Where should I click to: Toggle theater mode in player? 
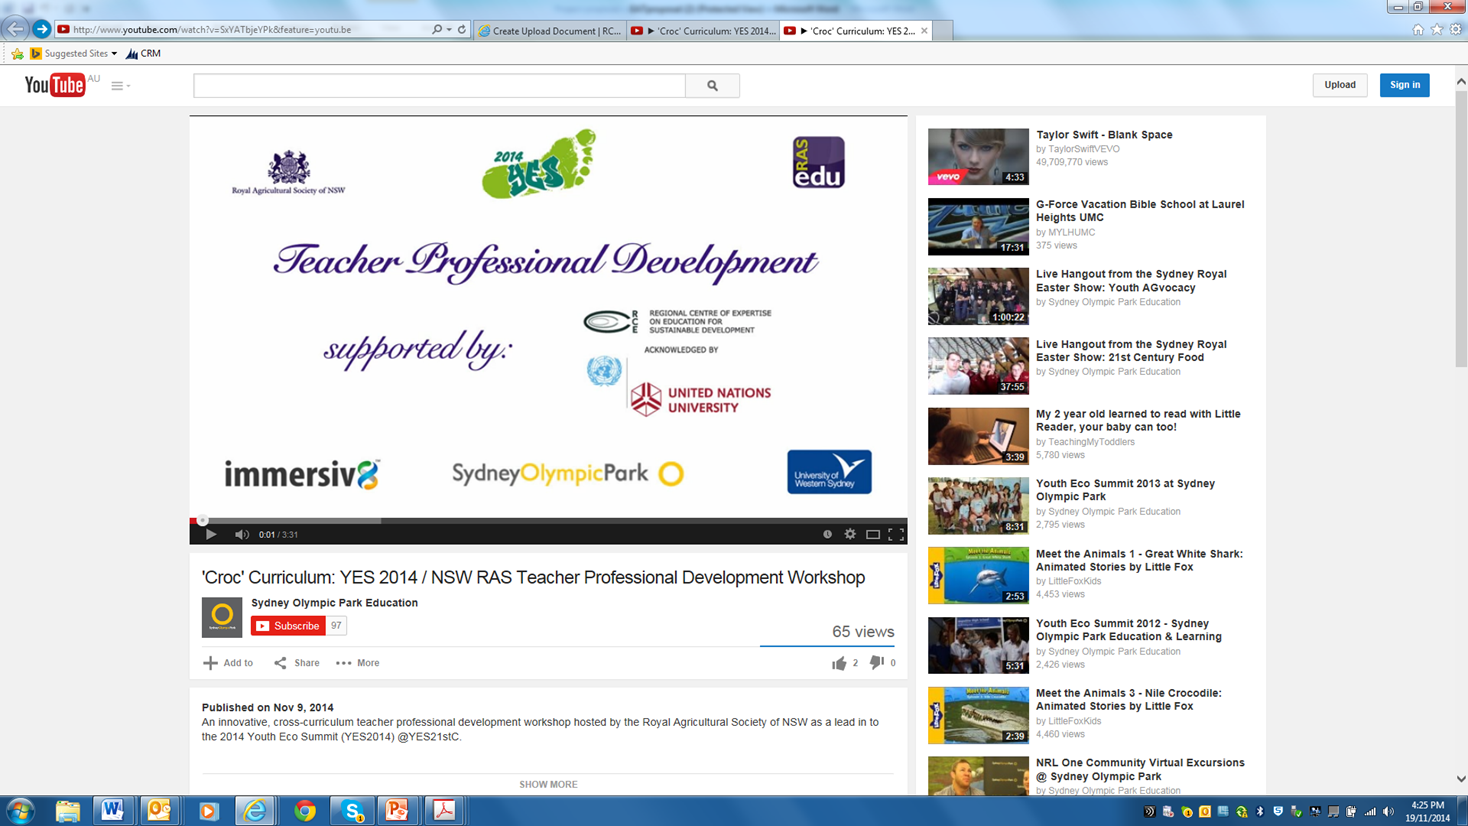tap(873, 534)
